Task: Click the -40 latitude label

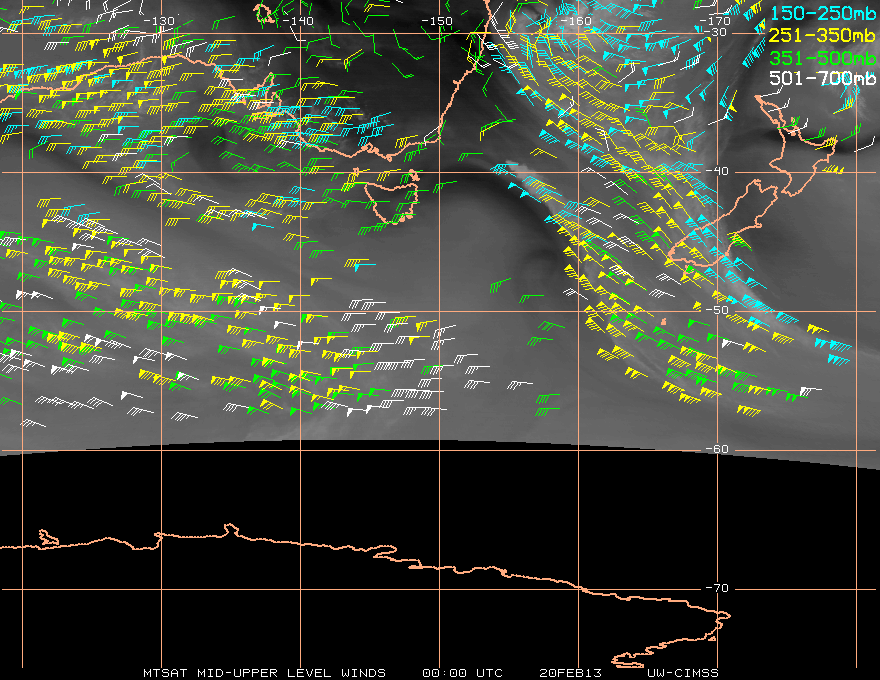Action: click(x=717, y=171)
